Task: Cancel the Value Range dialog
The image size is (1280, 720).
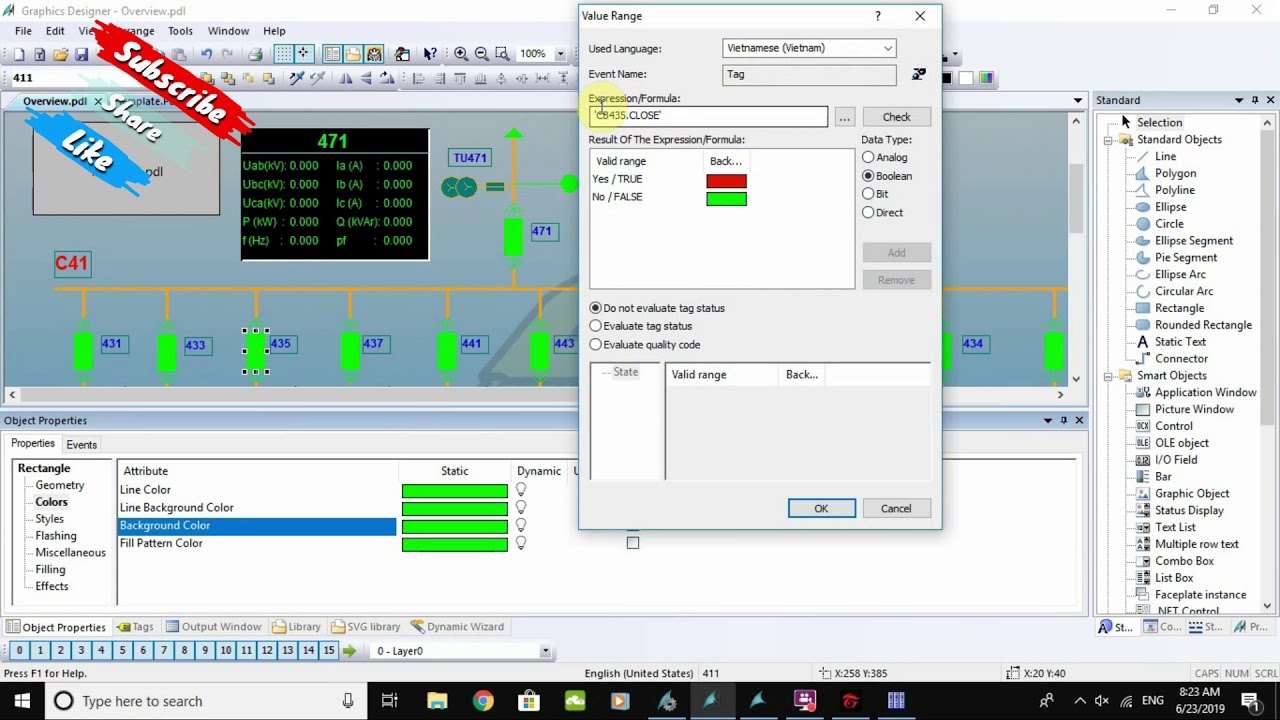Action: pyautogui.click(x=896, y=508)
